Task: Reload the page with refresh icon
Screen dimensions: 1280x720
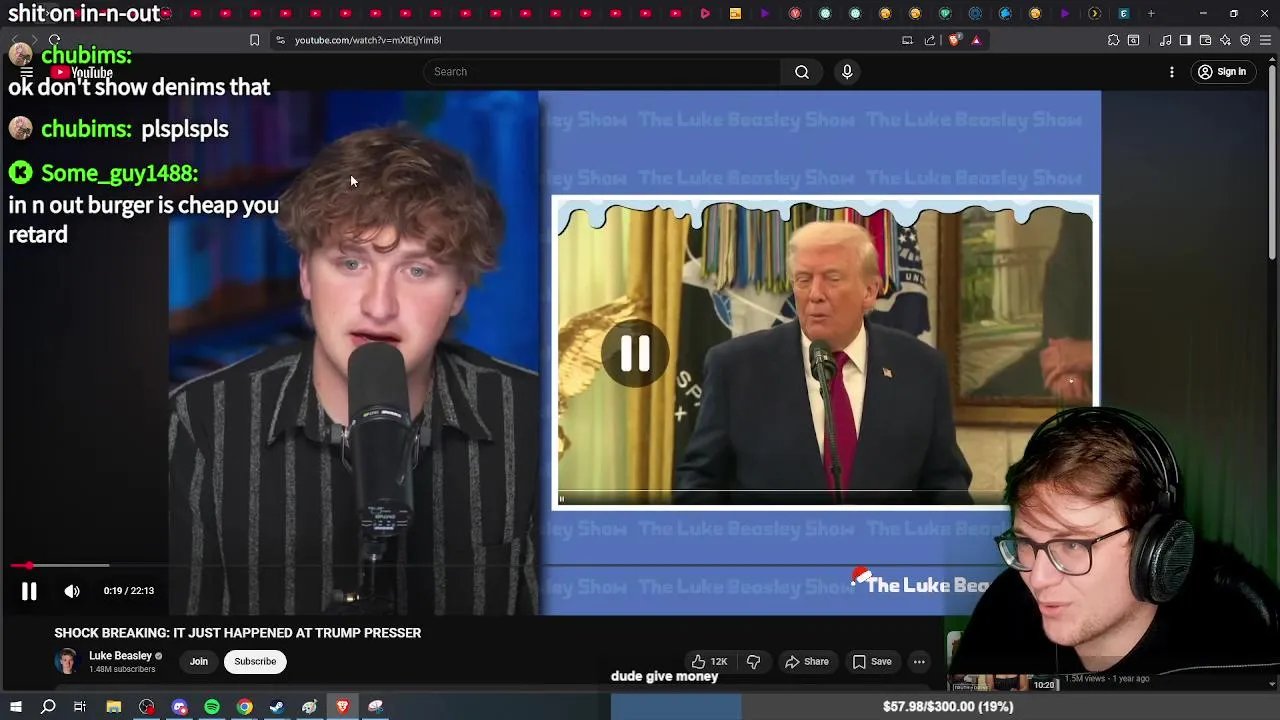Action: 54,40
